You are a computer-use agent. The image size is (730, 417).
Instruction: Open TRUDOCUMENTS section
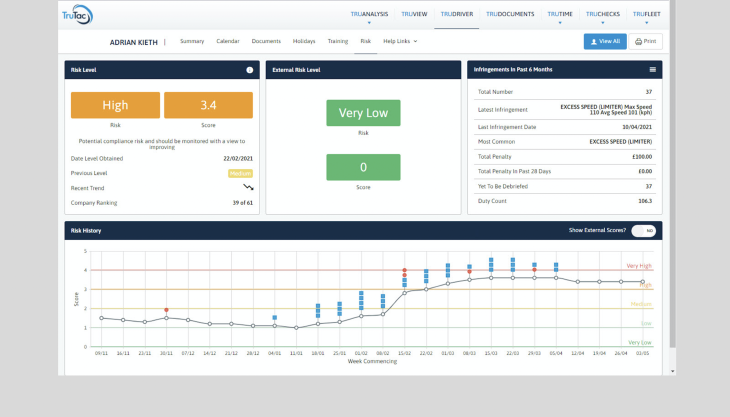coord(510,14)
